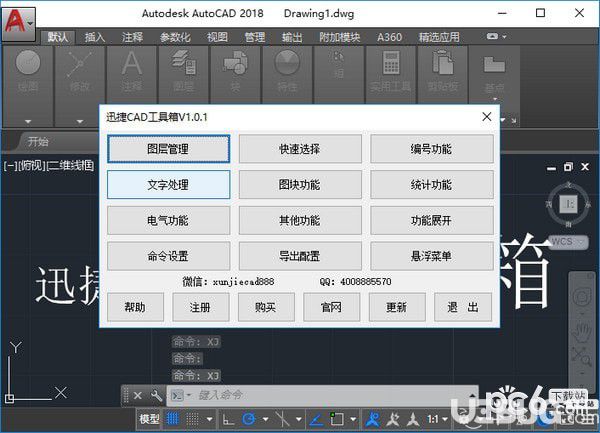Viewport: 600px width, 433px height.
Task: Open the 绘图 draw panel icon
Action: [28, 63]
